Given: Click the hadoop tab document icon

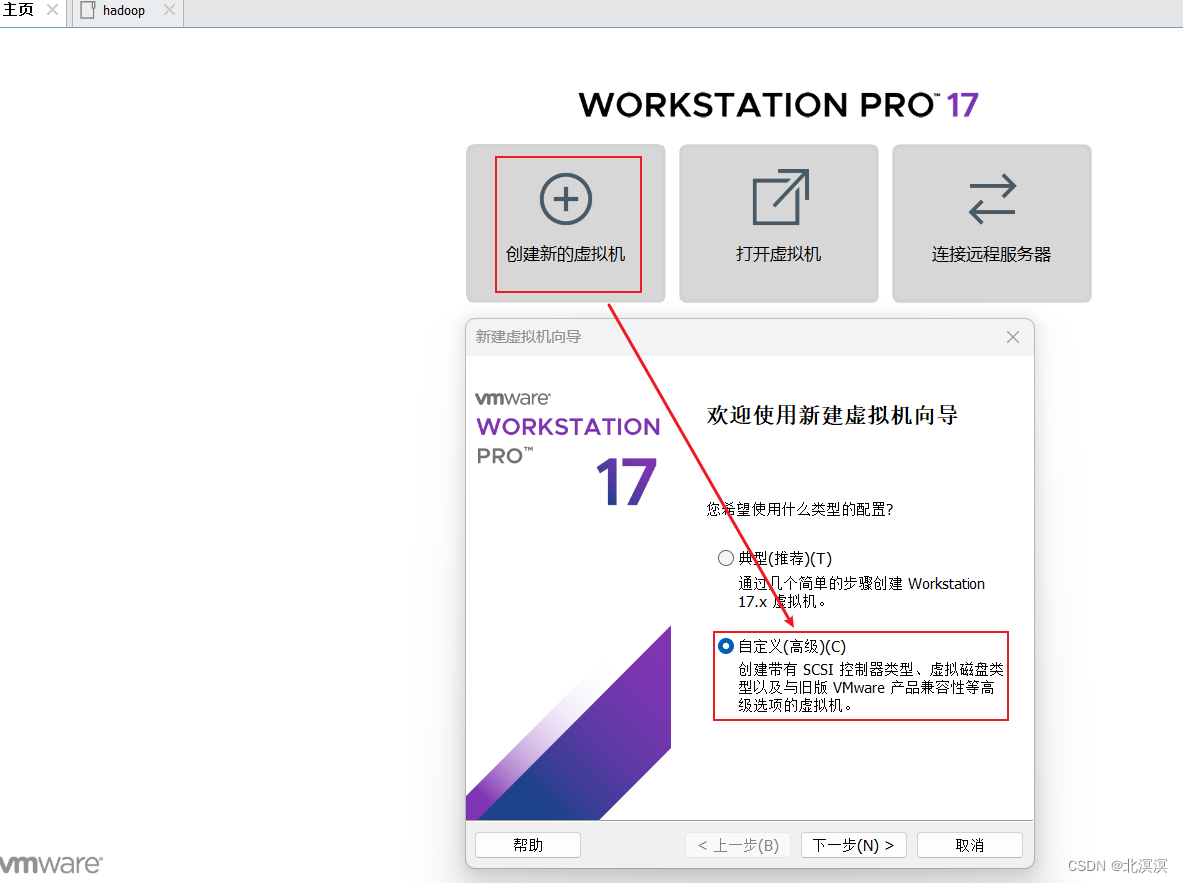Looking at the screenshot, I should pos(88,10).
